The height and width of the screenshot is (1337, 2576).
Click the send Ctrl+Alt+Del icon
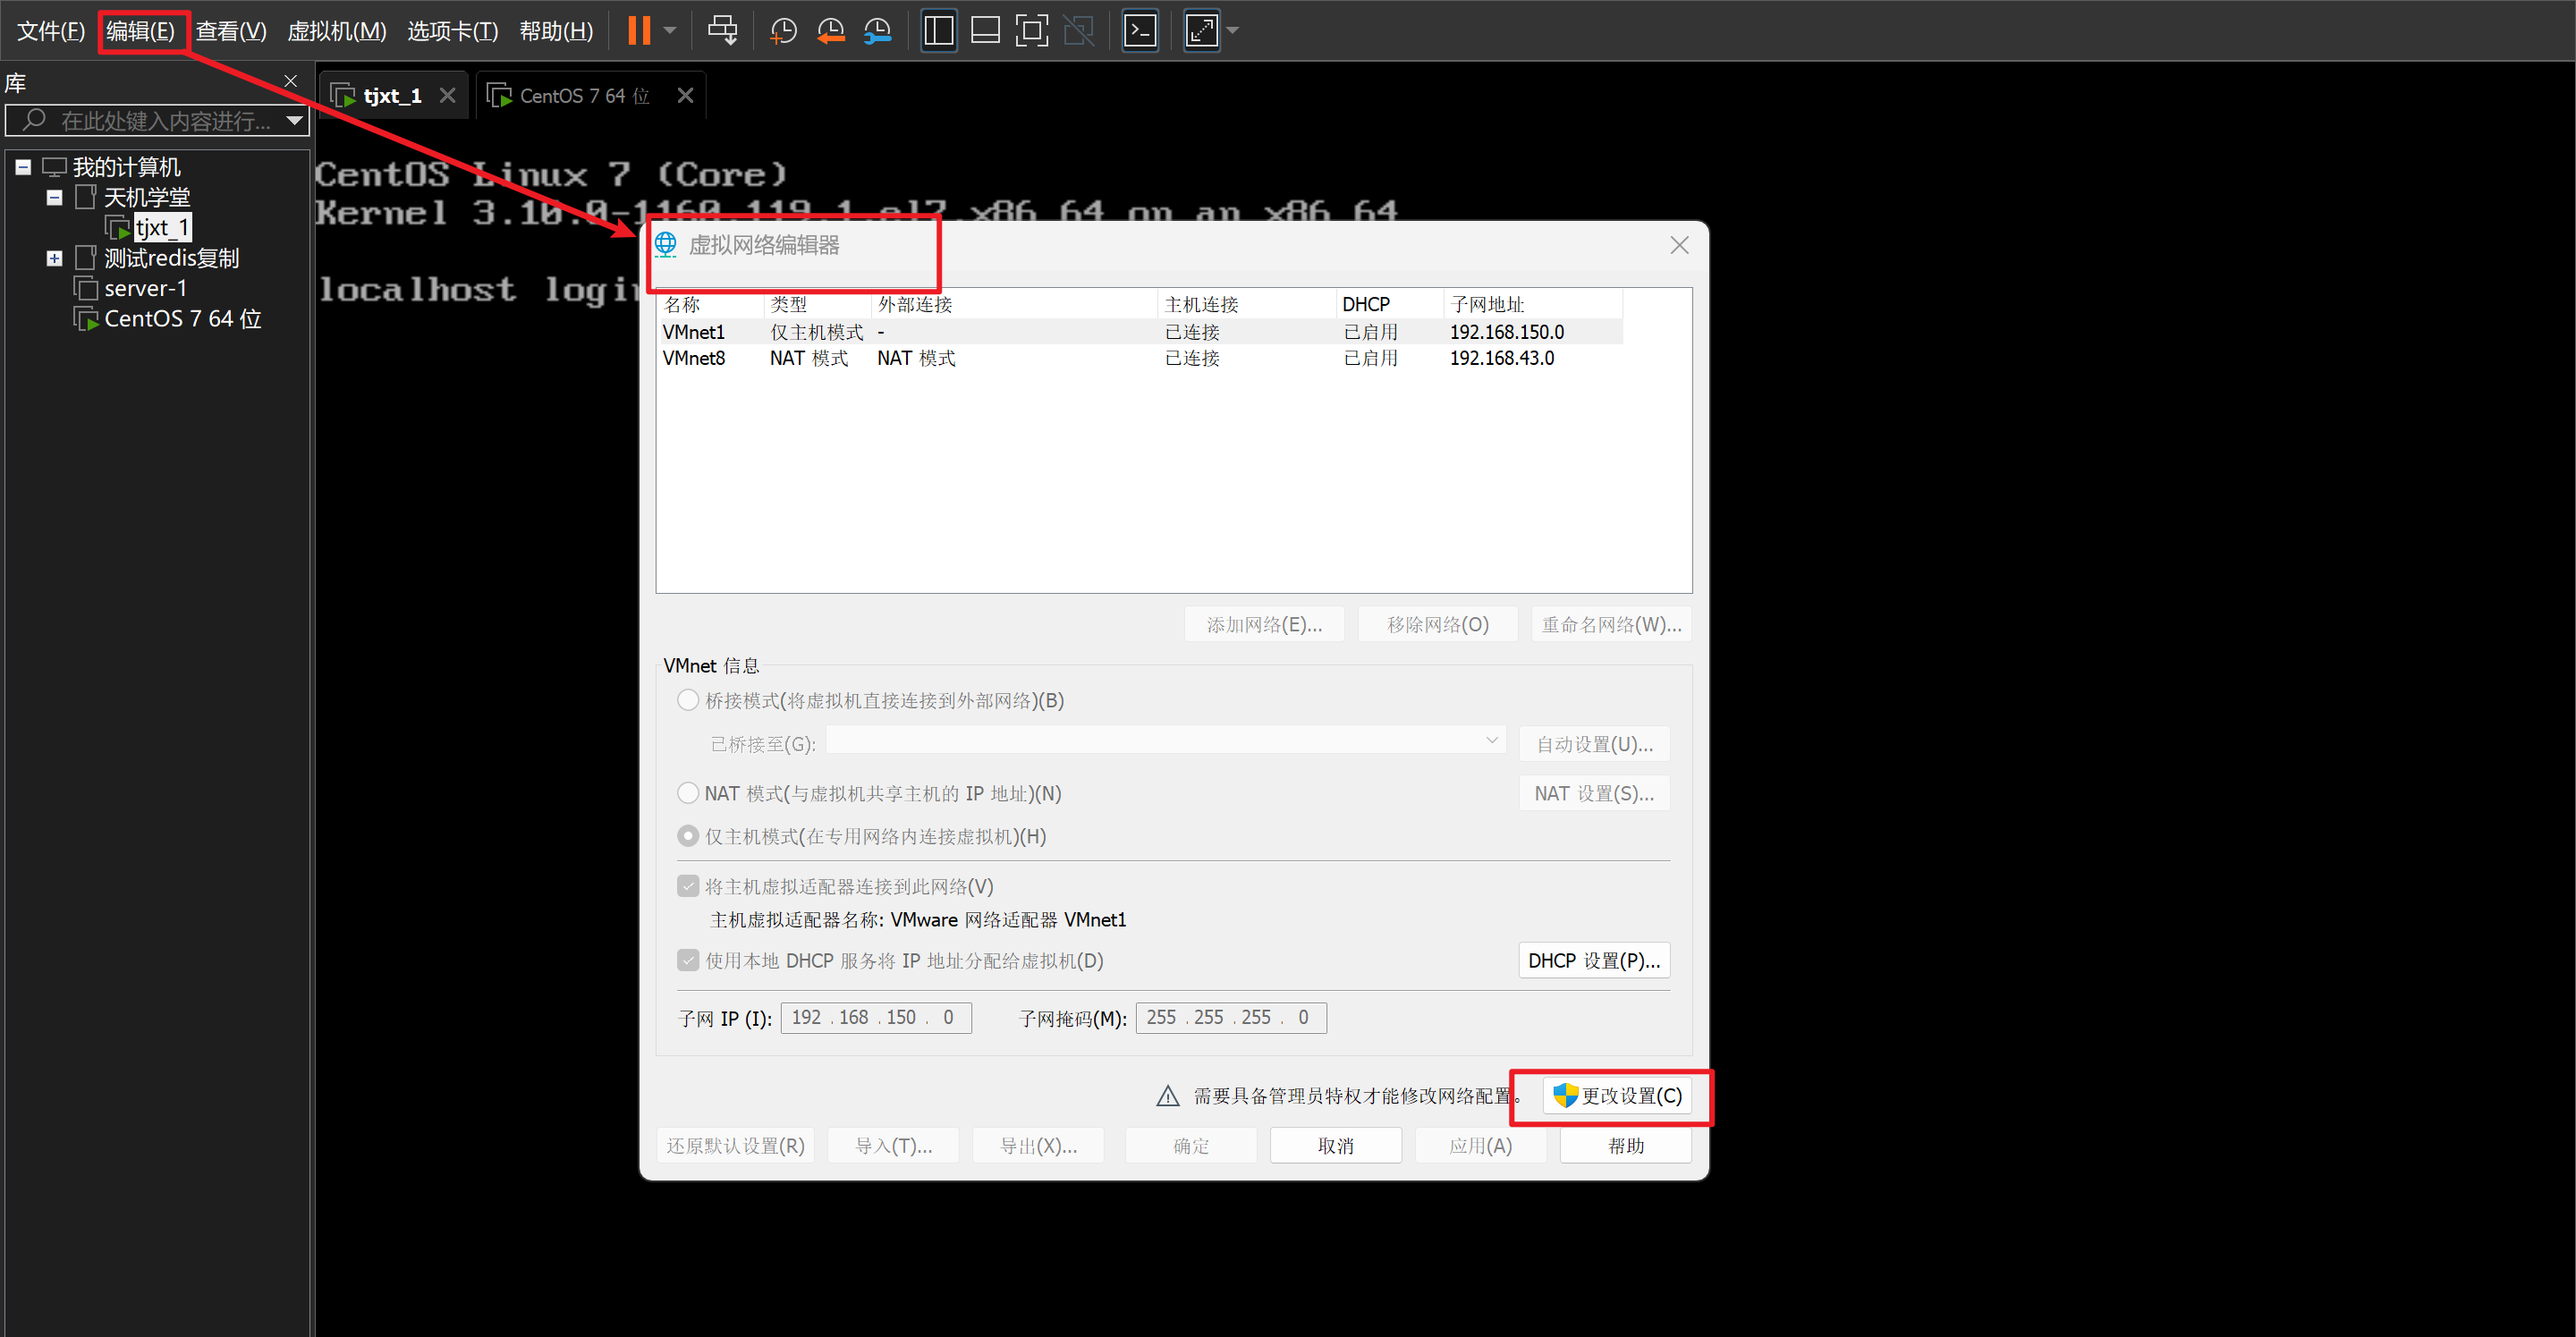point(722,31)
